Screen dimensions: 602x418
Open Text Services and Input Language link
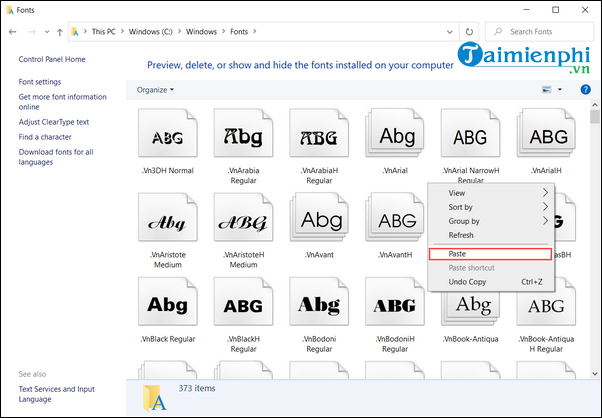click(x=56, y=394)
